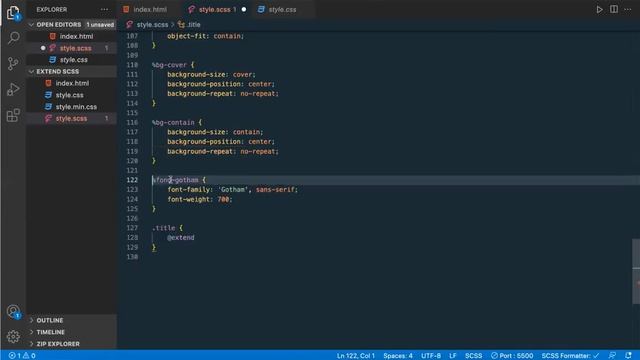640x360 pixels.
Task: Click 'Gotham' font-family value on line 123
Action: 233,190
